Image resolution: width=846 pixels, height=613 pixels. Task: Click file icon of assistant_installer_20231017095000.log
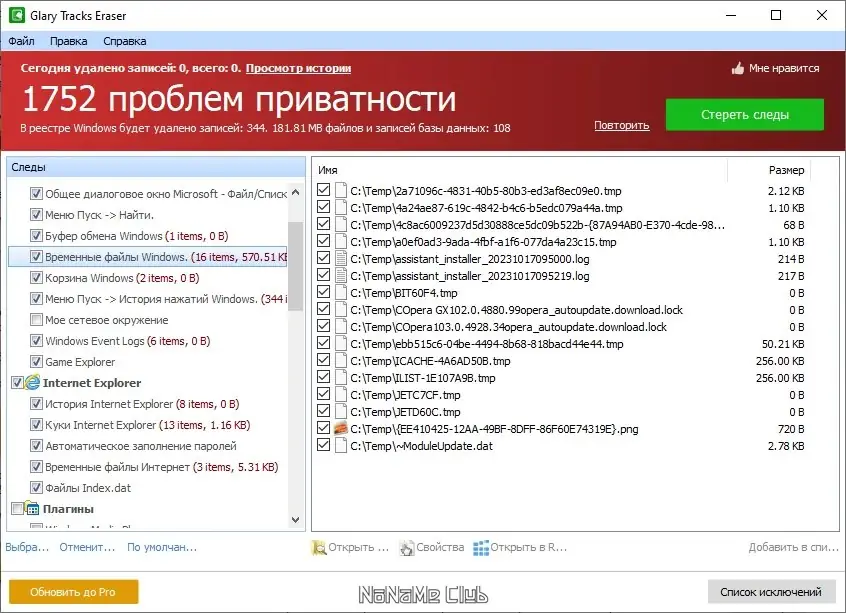(340, 259)
